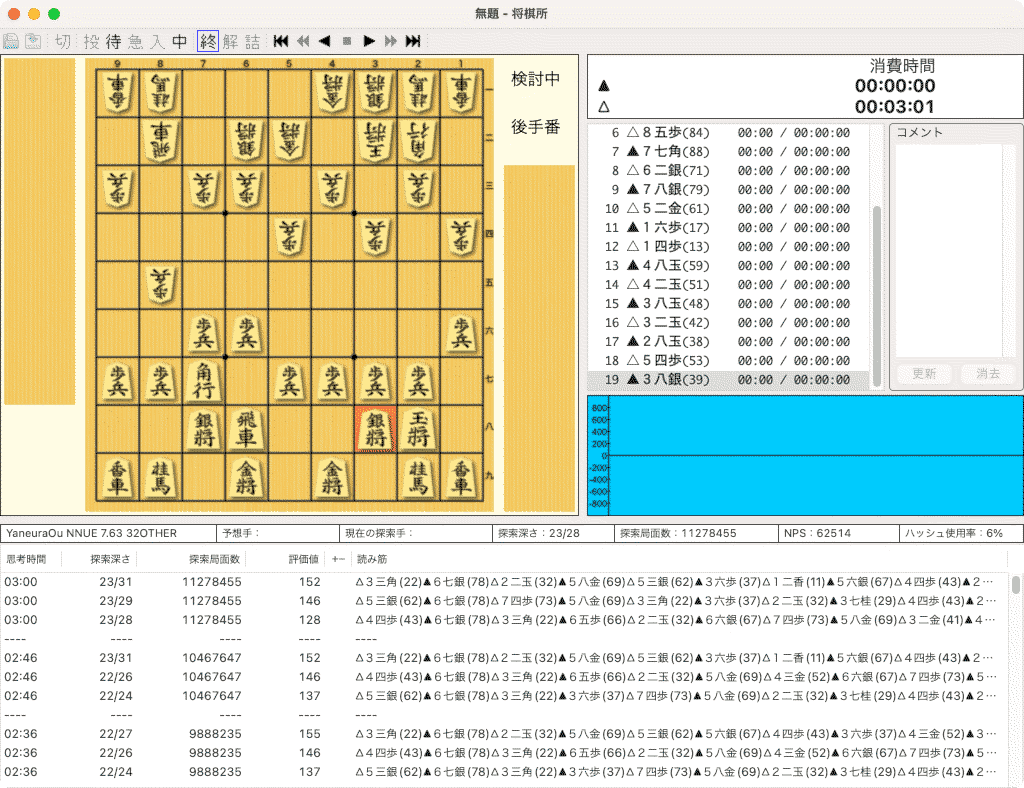Click the 更新 (update) comment button
Image resolution: width=1024 pixels, height=788 pixels.
[x=924, y=373]
